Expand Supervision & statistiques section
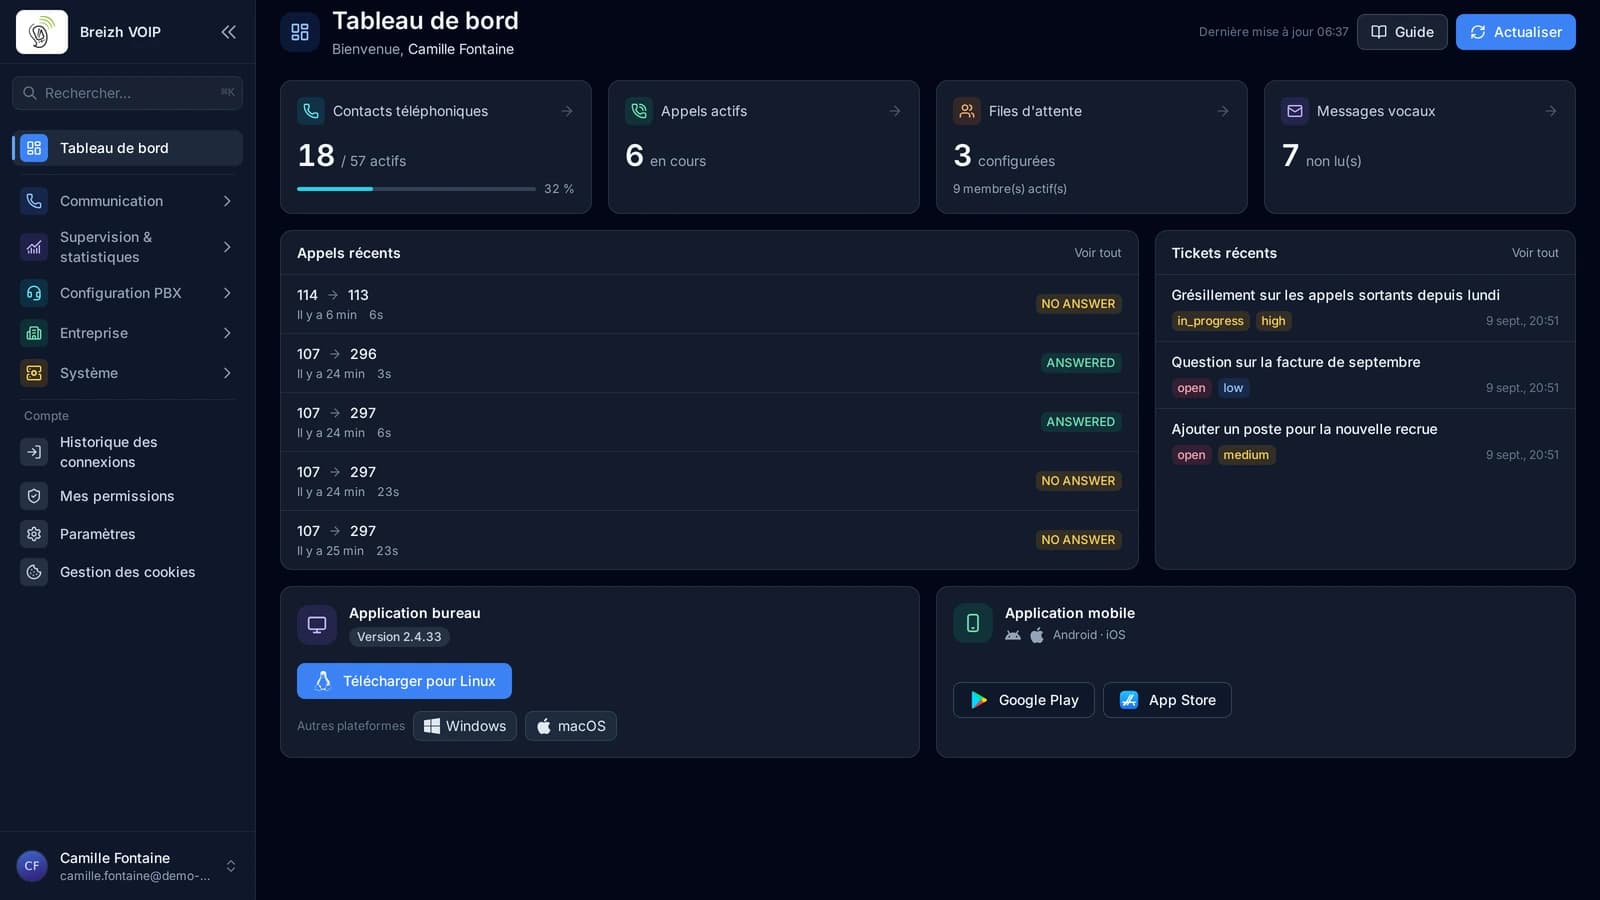The image size is (1600, 900). pyautogui.click(x=127, y=247)
